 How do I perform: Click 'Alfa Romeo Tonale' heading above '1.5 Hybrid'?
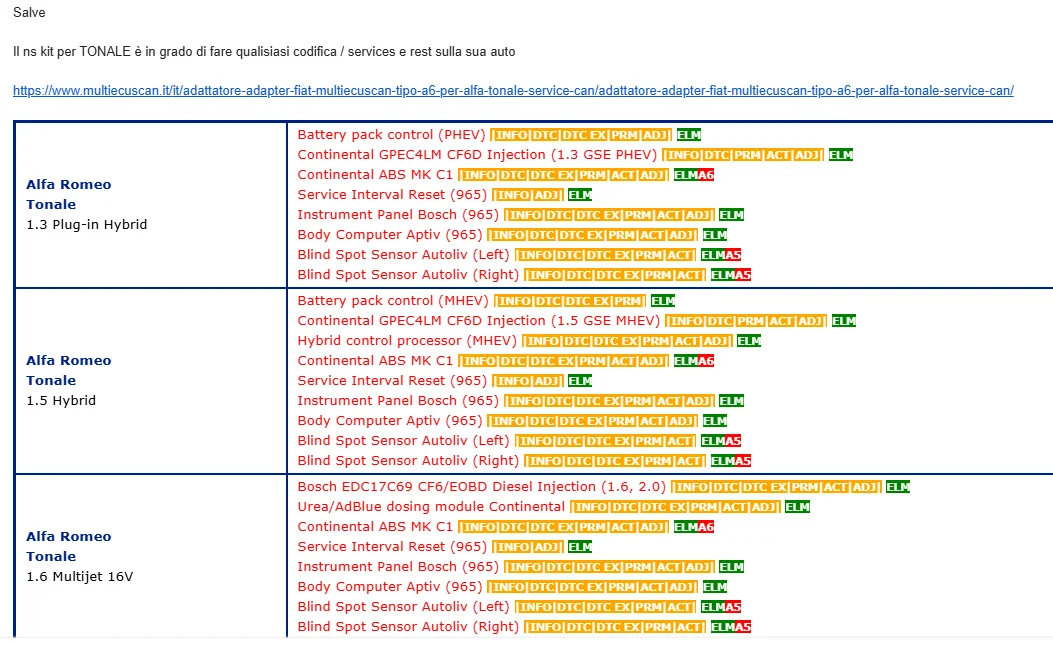click(68, 370)
